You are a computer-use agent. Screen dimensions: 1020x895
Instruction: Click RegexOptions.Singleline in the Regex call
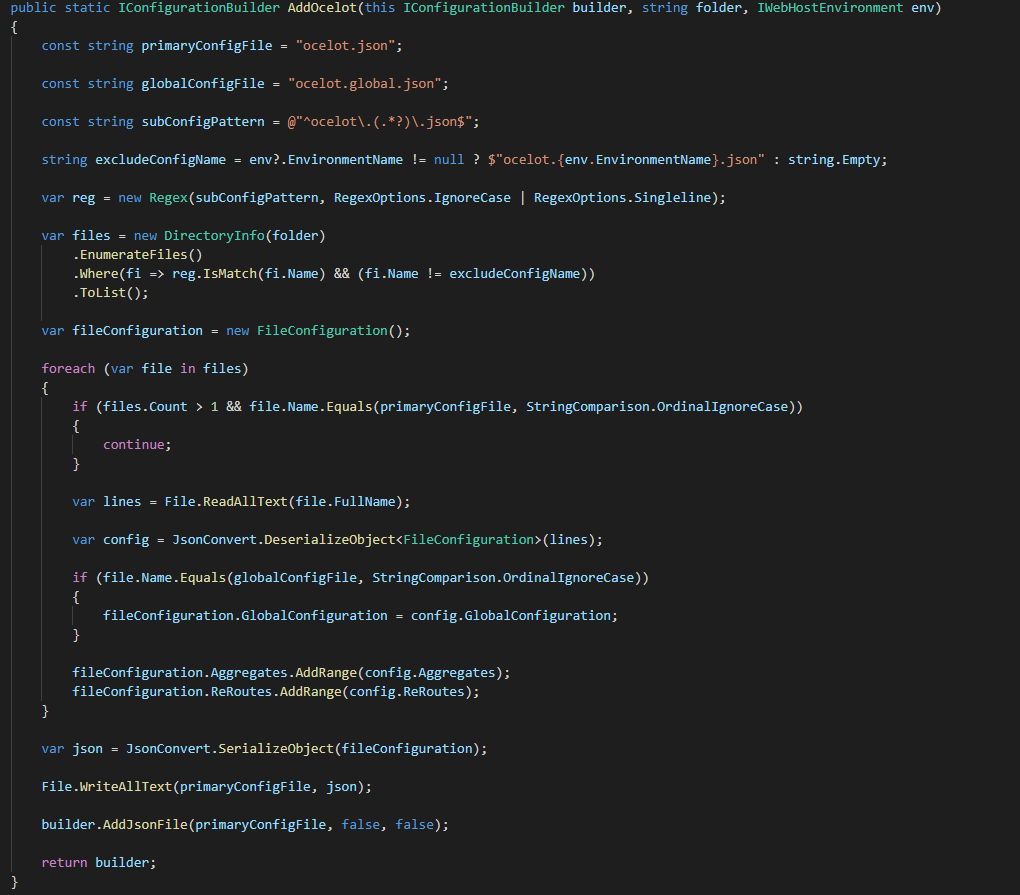pyautogui.click(x=623, y=197)
